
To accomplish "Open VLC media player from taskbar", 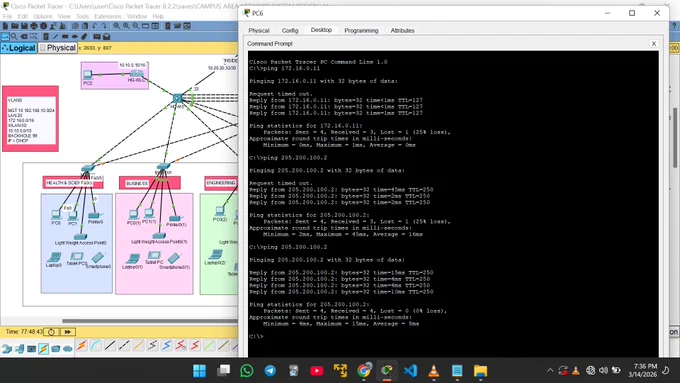I will 433,371.
